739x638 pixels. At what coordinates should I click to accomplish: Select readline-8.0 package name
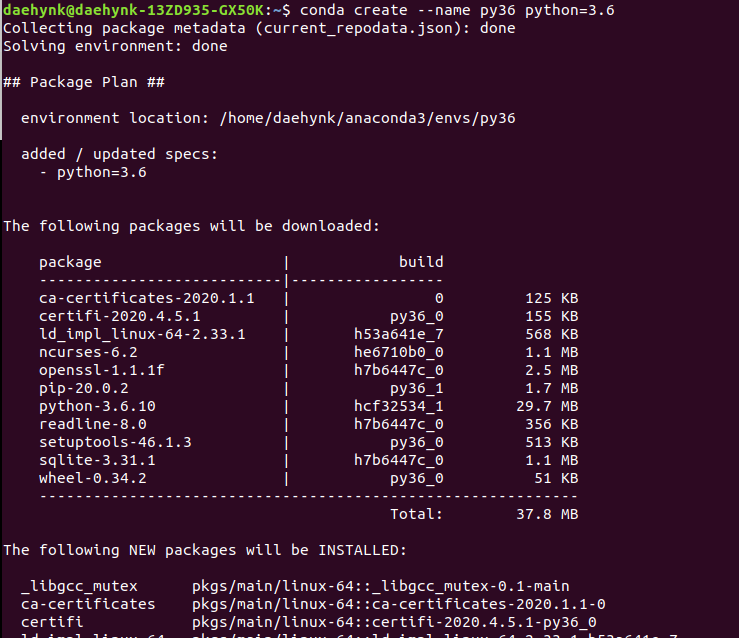pos(93,425)
